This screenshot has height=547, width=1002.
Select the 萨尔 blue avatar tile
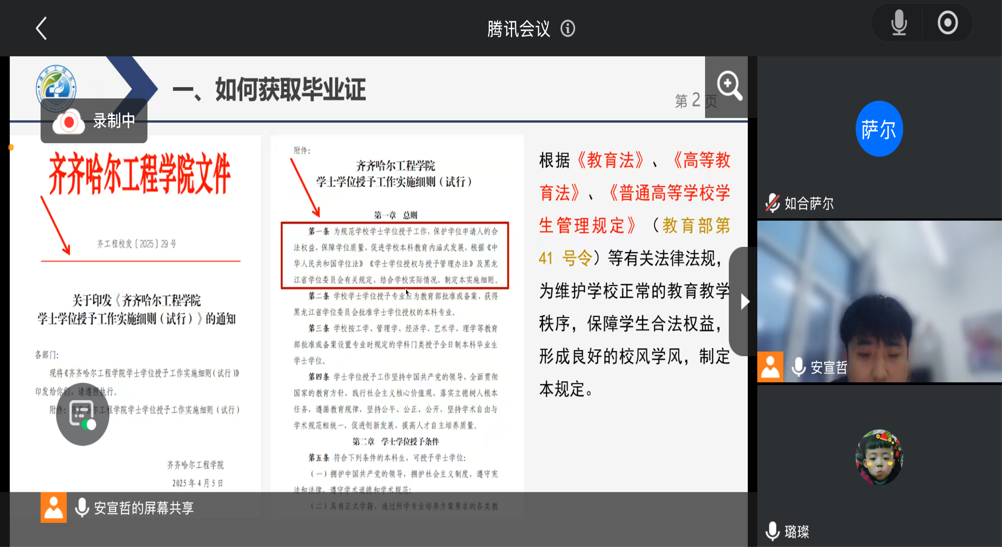pos(879,129)
